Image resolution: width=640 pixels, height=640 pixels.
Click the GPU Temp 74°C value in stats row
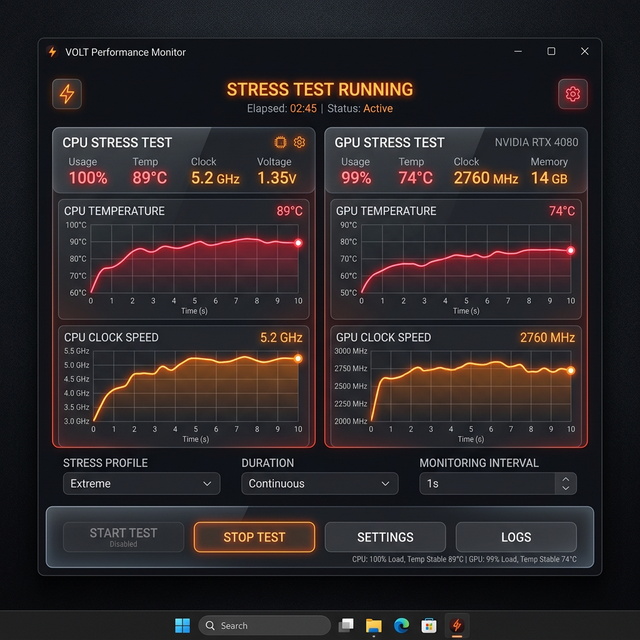click(x=416, y=178)
